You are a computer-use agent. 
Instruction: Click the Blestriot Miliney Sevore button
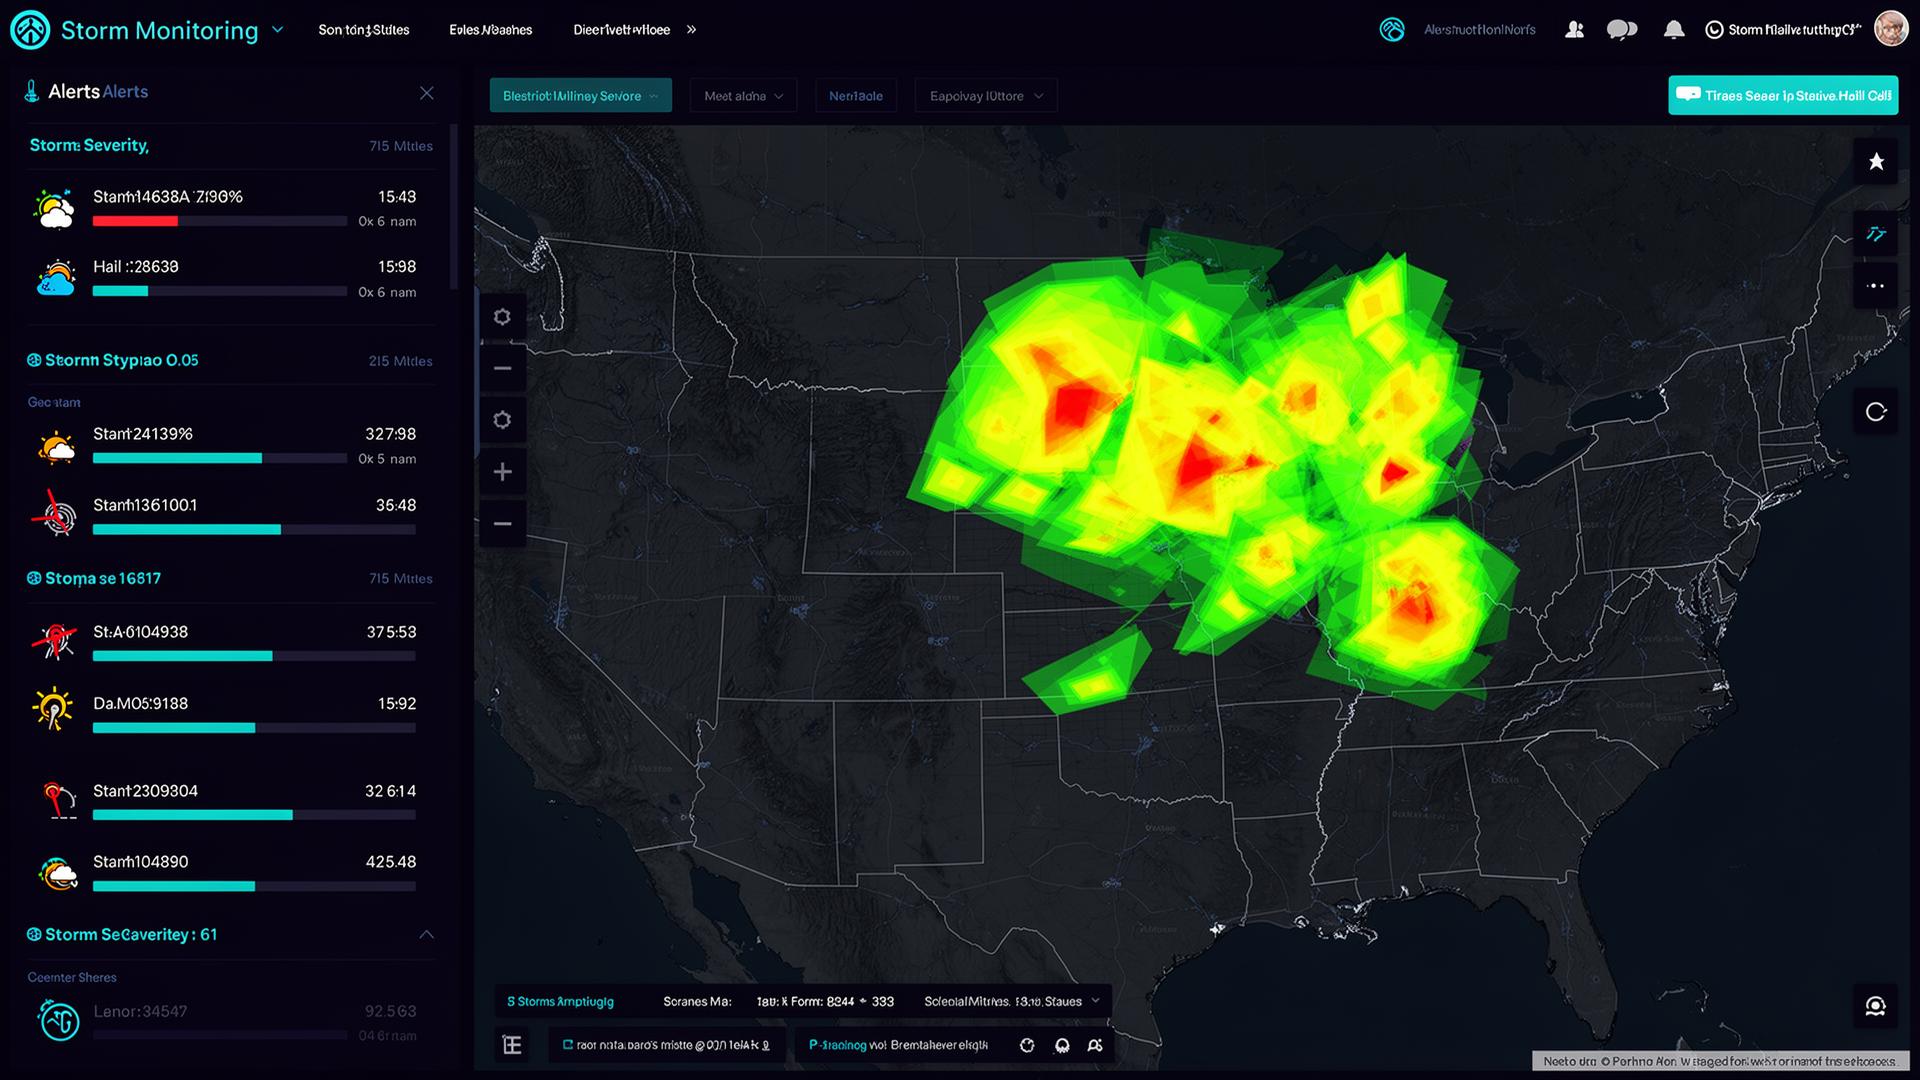pos(580,95)
